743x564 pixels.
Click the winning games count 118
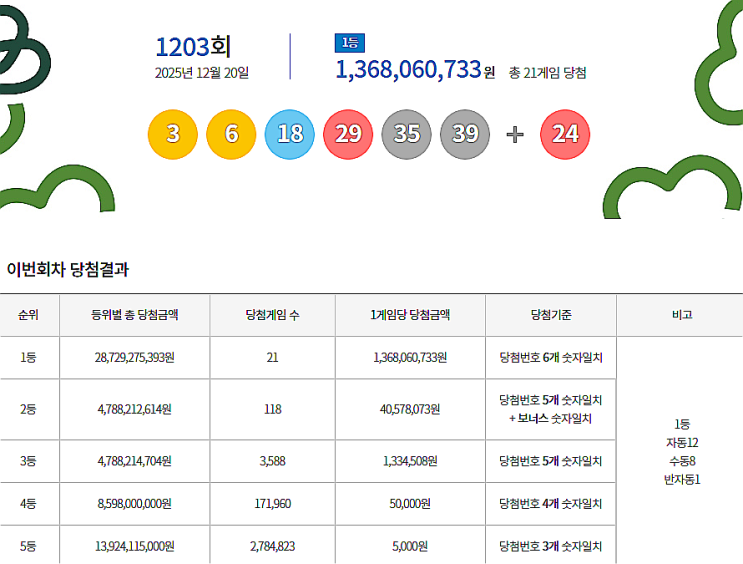pos(272,409)
